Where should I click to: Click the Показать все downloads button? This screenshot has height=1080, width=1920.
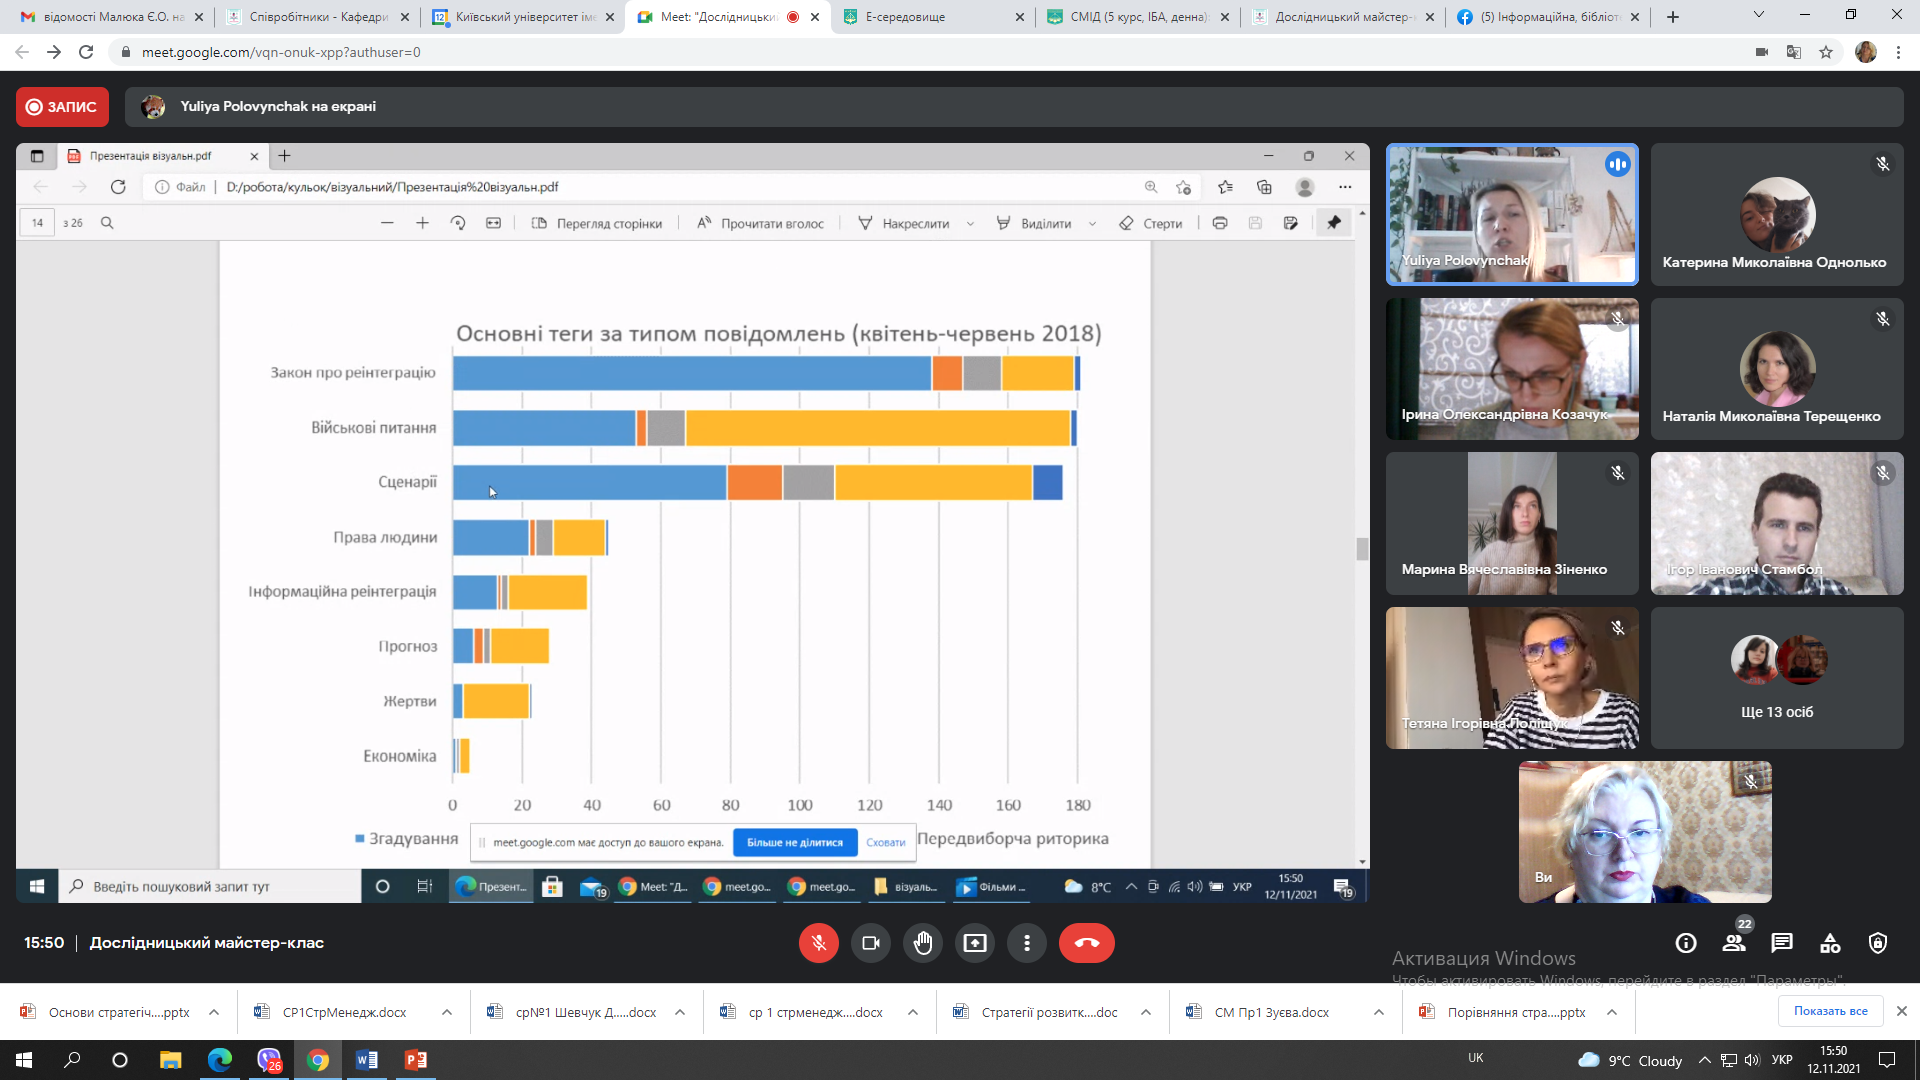pyautogui.click(x=1830, y=1011)
